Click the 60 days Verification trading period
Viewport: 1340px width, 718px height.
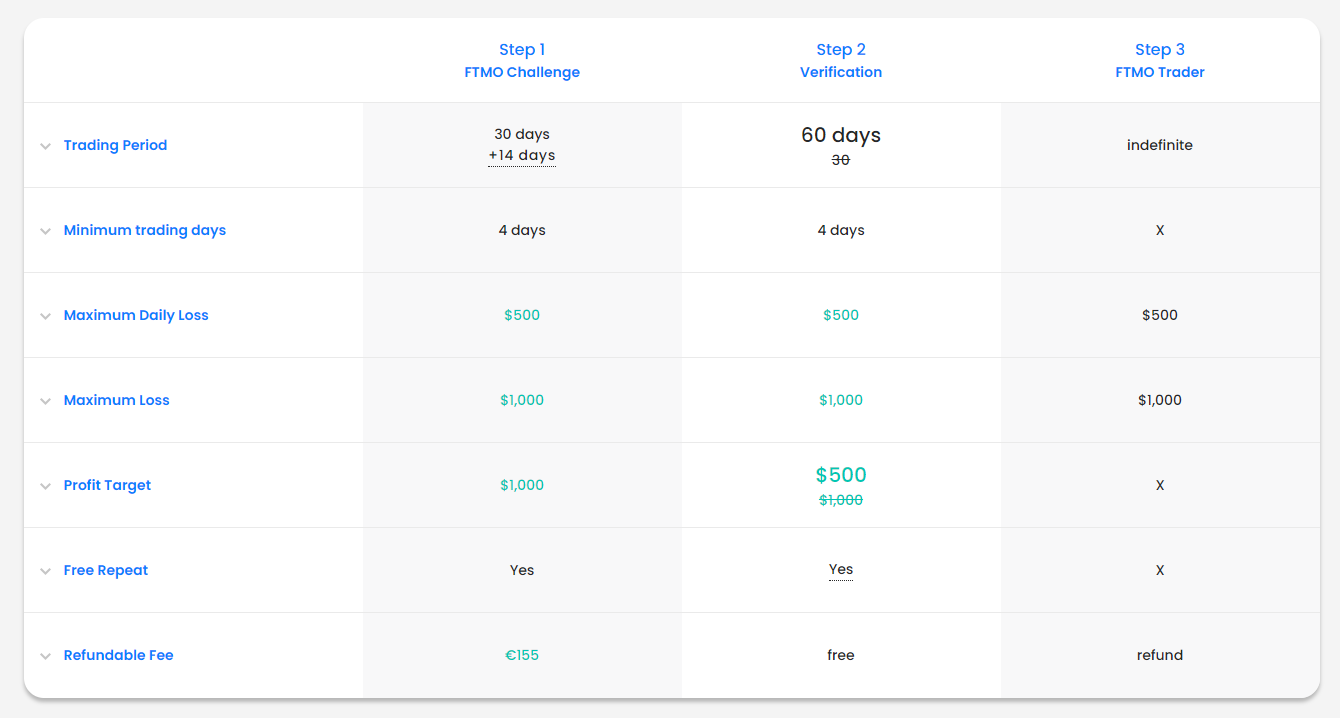(841, 135)
